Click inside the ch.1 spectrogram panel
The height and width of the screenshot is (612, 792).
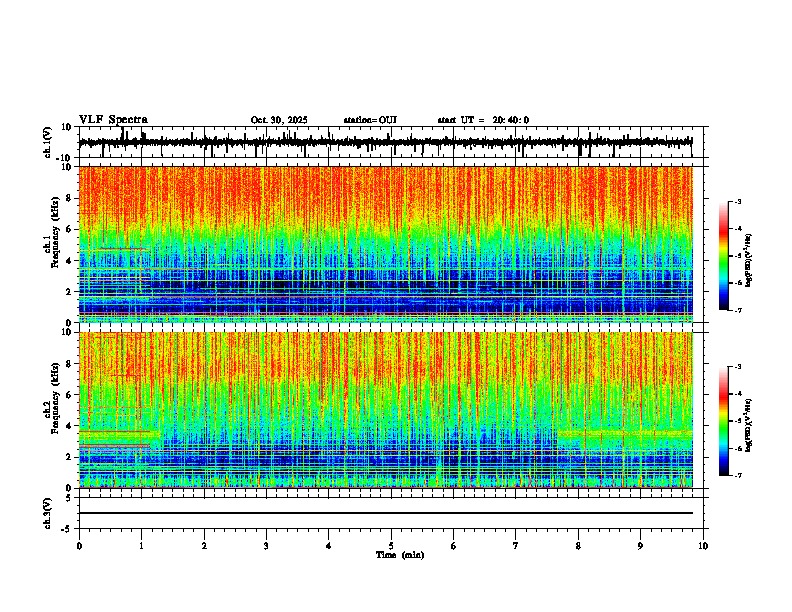tap(386, 244)
